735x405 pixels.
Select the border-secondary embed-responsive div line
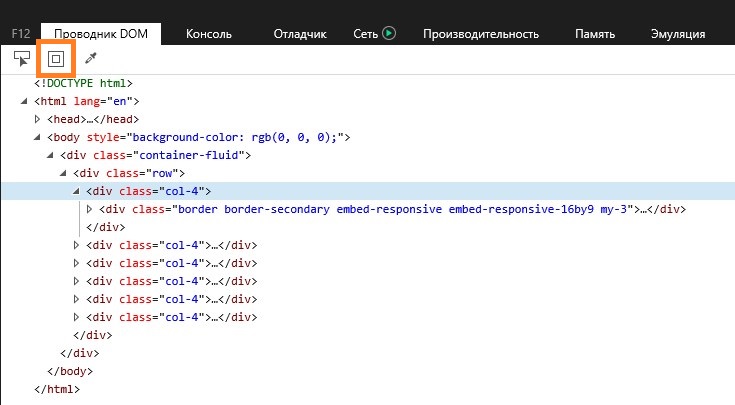[392, 209]
